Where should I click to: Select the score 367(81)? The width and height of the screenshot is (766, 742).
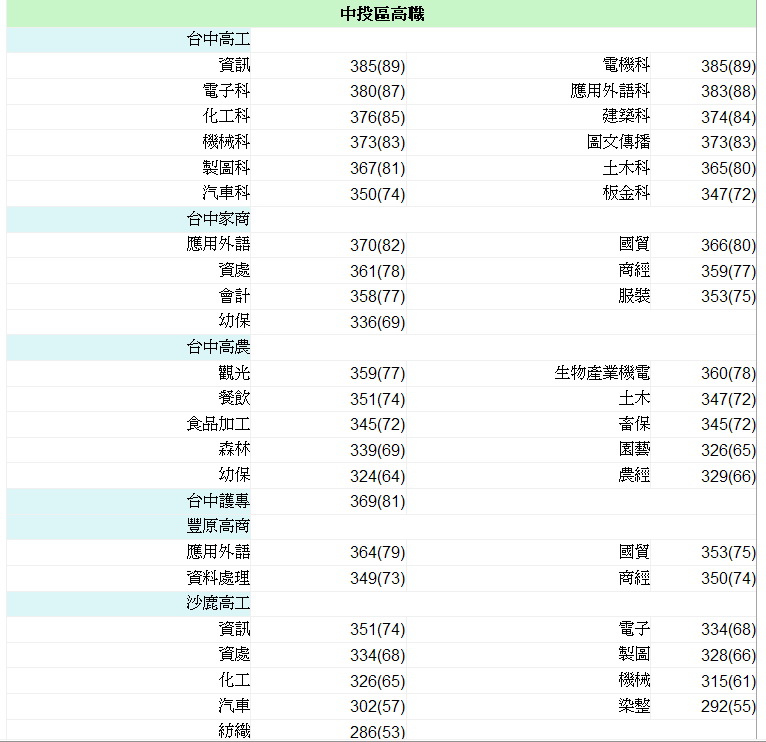click(x=378, y=169)
